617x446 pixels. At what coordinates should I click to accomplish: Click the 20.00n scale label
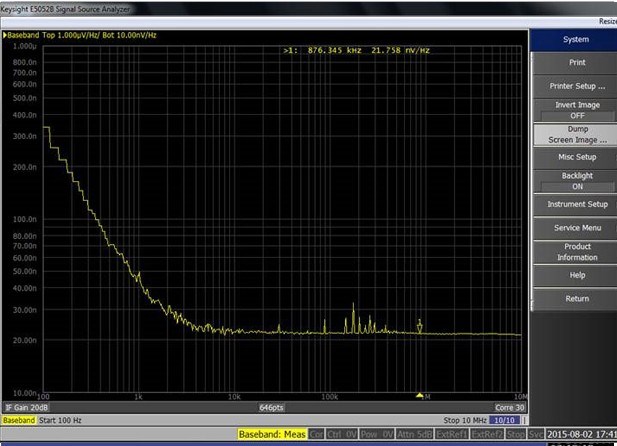coord(25,340)
